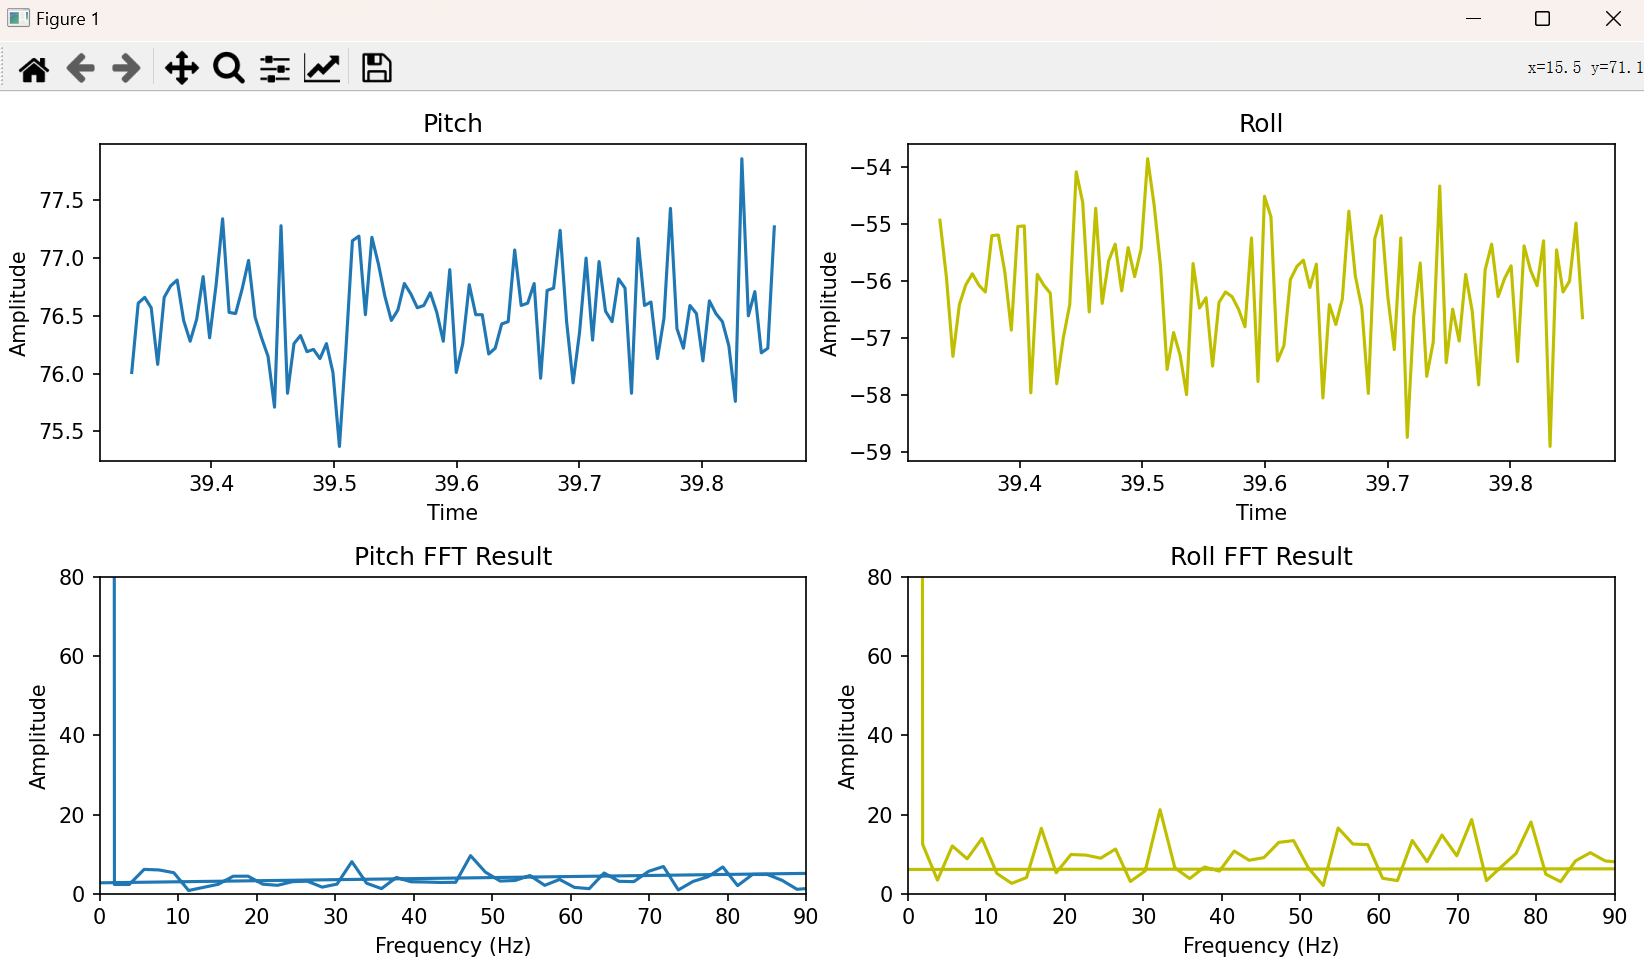Screen dimensions: 1644x973
Task: Click the −54 tick on Roll axis
Action: click(870, 167)
